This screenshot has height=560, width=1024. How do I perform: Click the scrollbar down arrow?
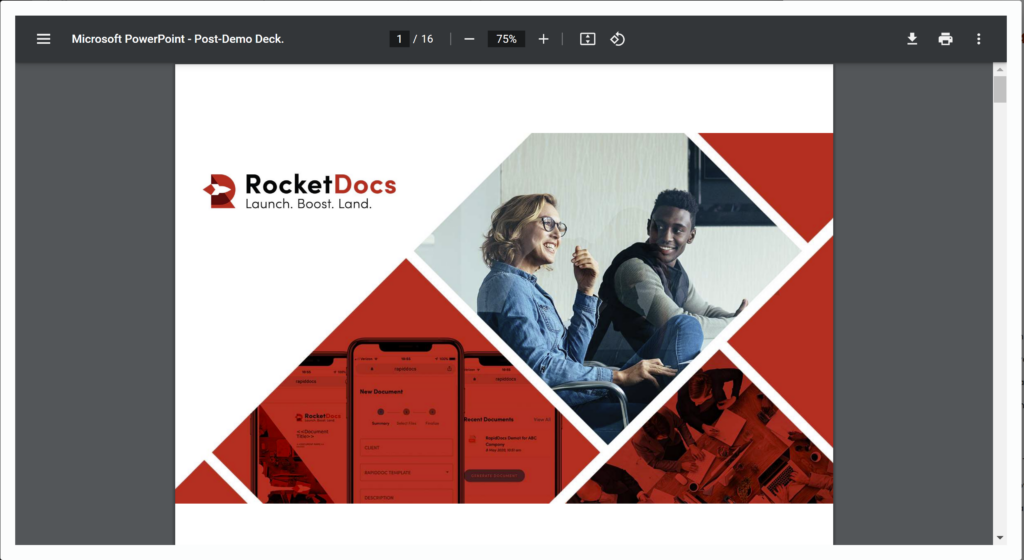[1000, 538]
